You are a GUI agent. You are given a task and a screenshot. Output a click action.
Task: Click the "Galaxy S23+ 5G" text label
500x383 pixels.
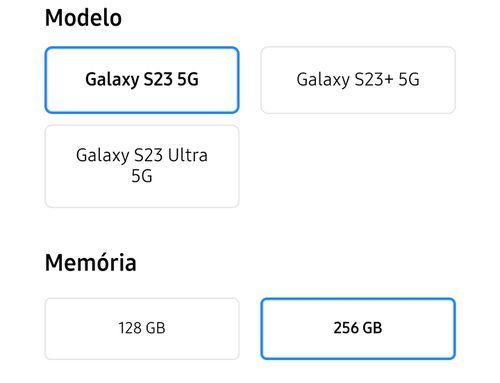[x=358, y=80]
